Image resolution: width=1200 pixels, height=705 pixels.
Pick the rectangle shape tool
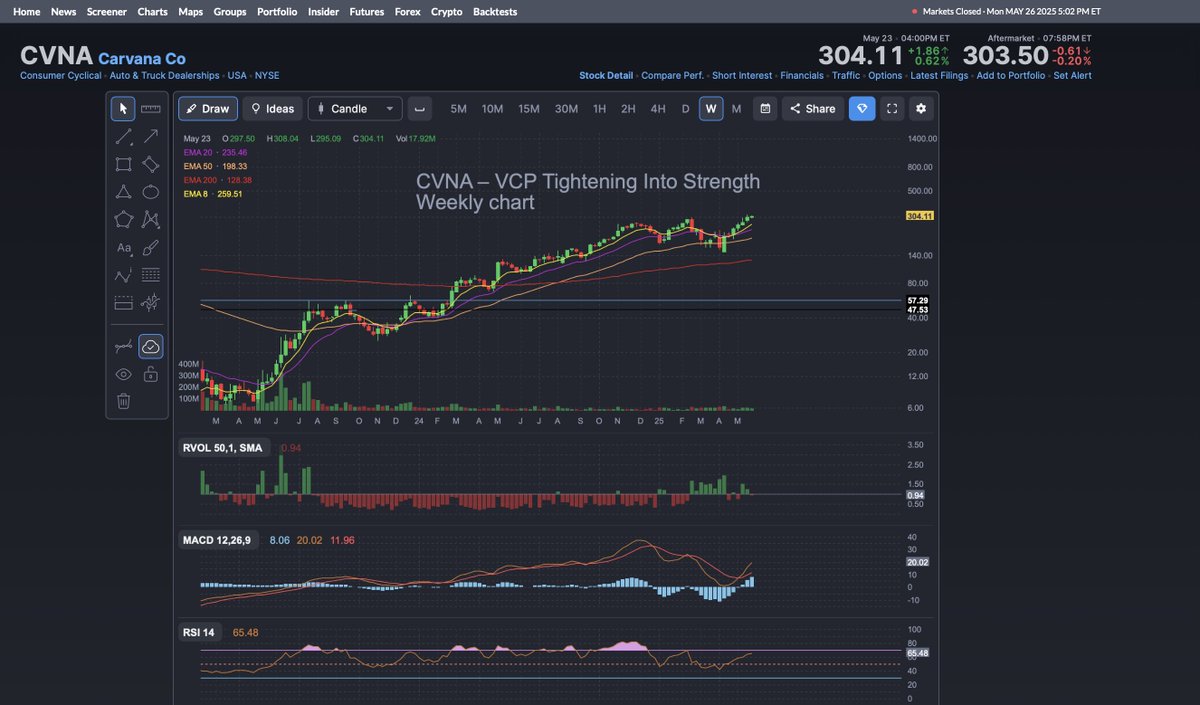(x=123, y=164)
